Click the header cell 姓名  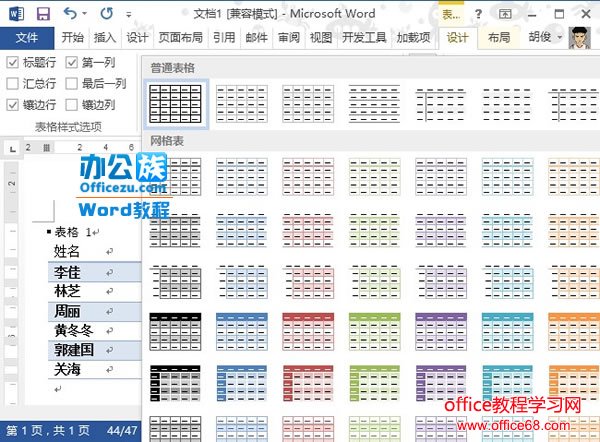tap(94, 251)
